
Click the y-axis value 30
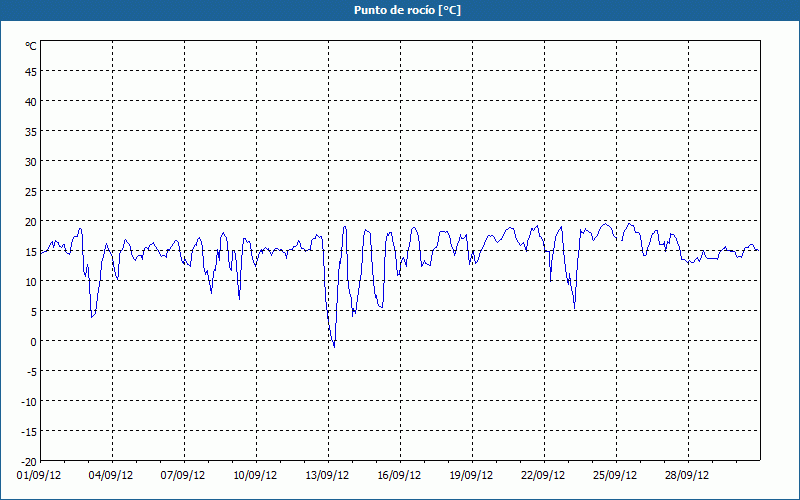point(31,162)
